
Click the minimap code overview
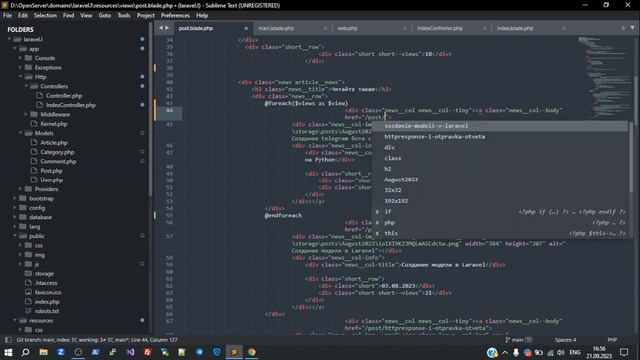tap(604, 78)
